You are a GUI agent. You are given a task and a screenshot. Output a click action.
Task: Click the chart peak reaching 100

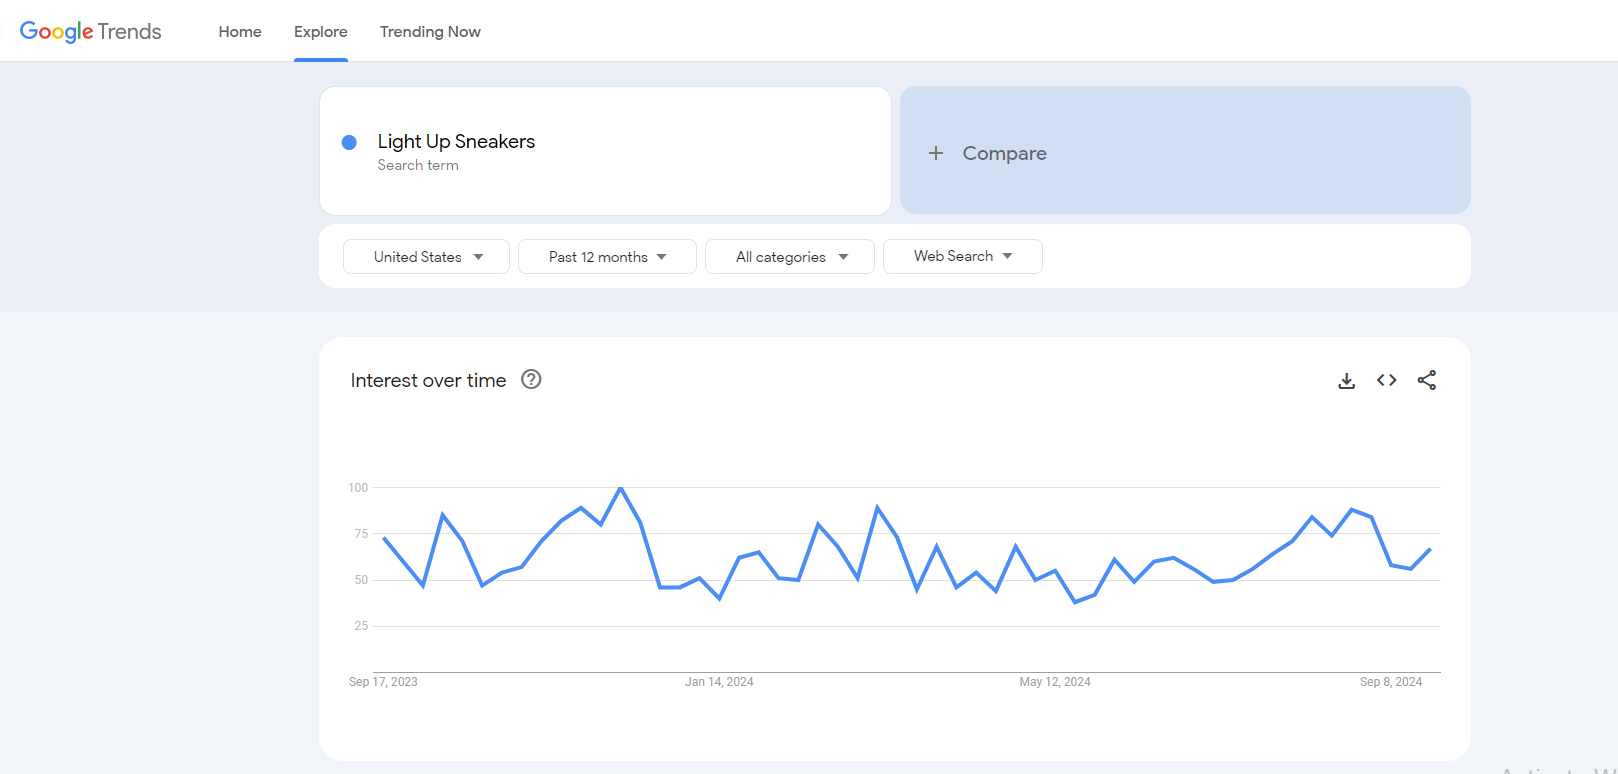tap(621, 488)
